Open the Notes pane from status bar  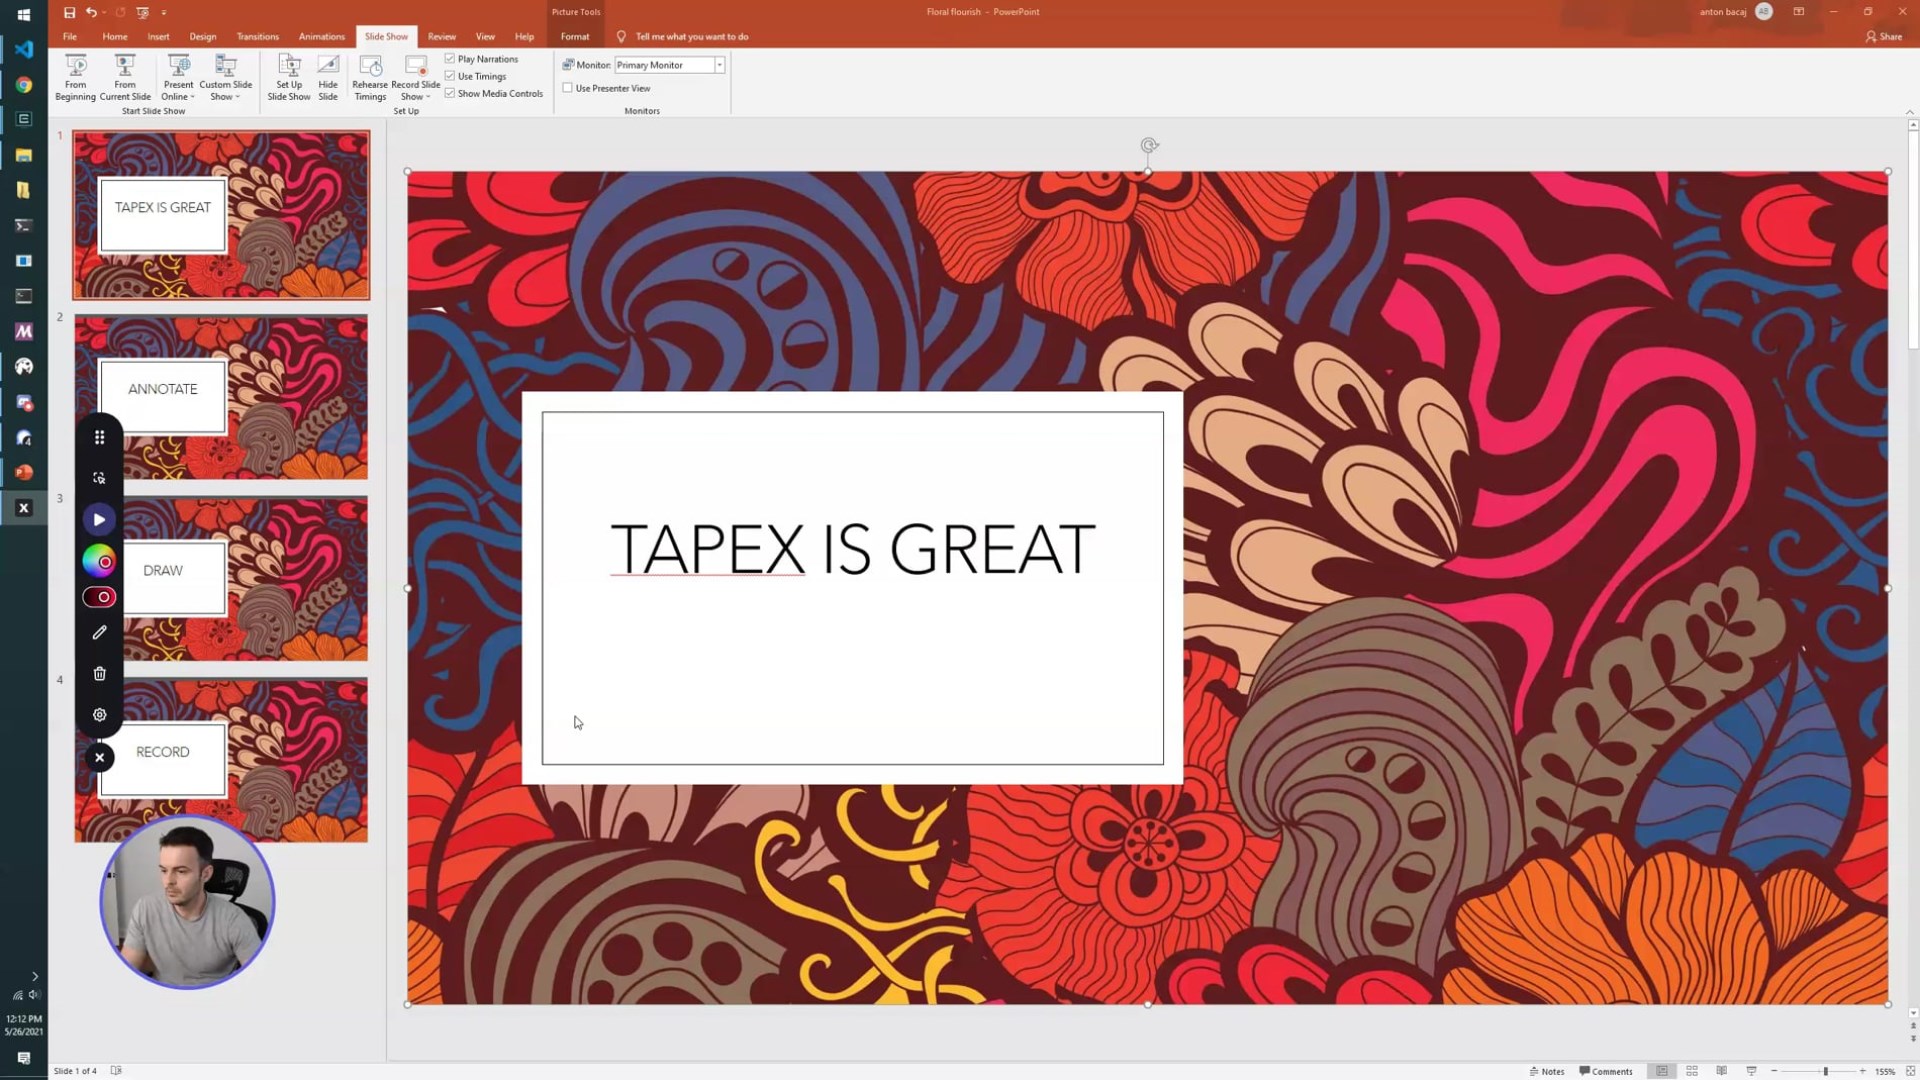click(x=1546, y=1071)
